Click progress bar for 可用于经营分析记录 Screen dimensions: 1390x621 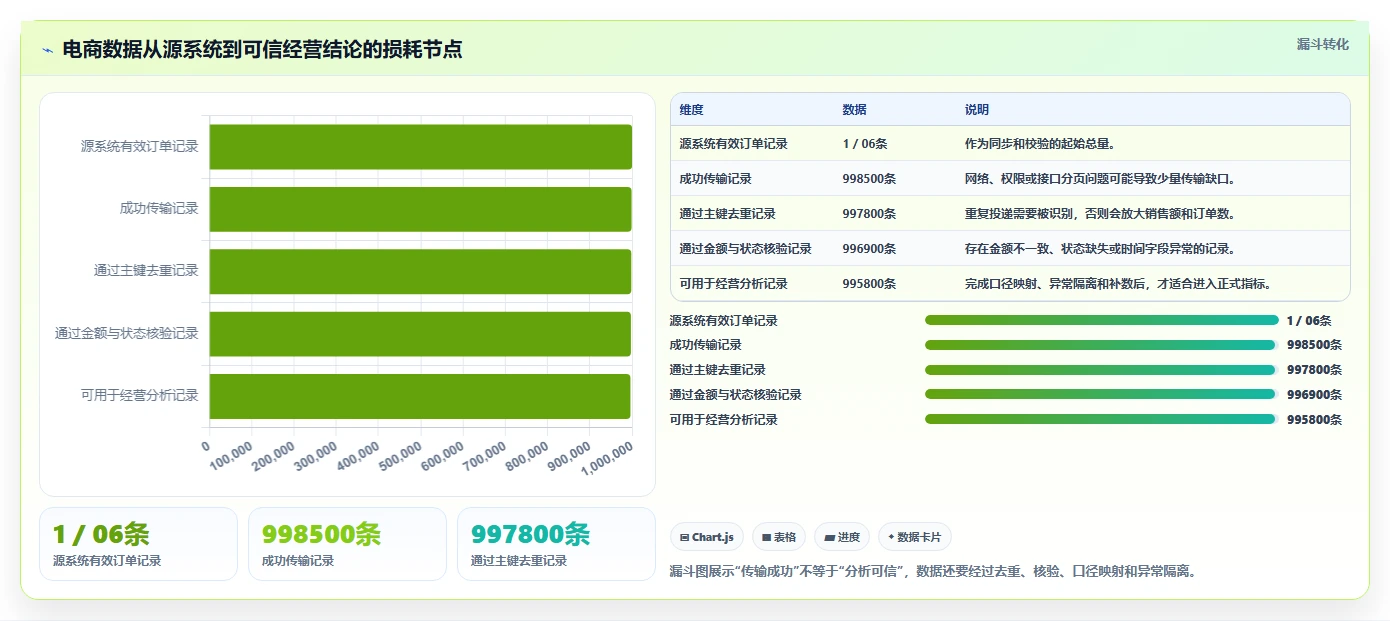(1102, 419)
